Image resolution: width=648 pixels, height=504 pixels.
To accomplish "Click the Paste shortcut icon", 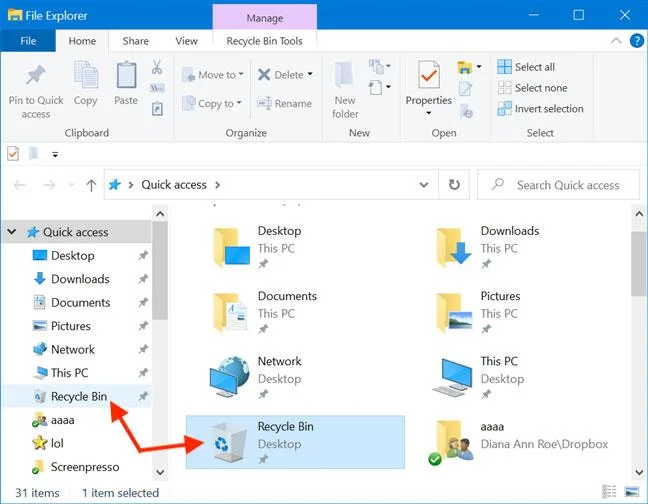I will tap(157, 109).
